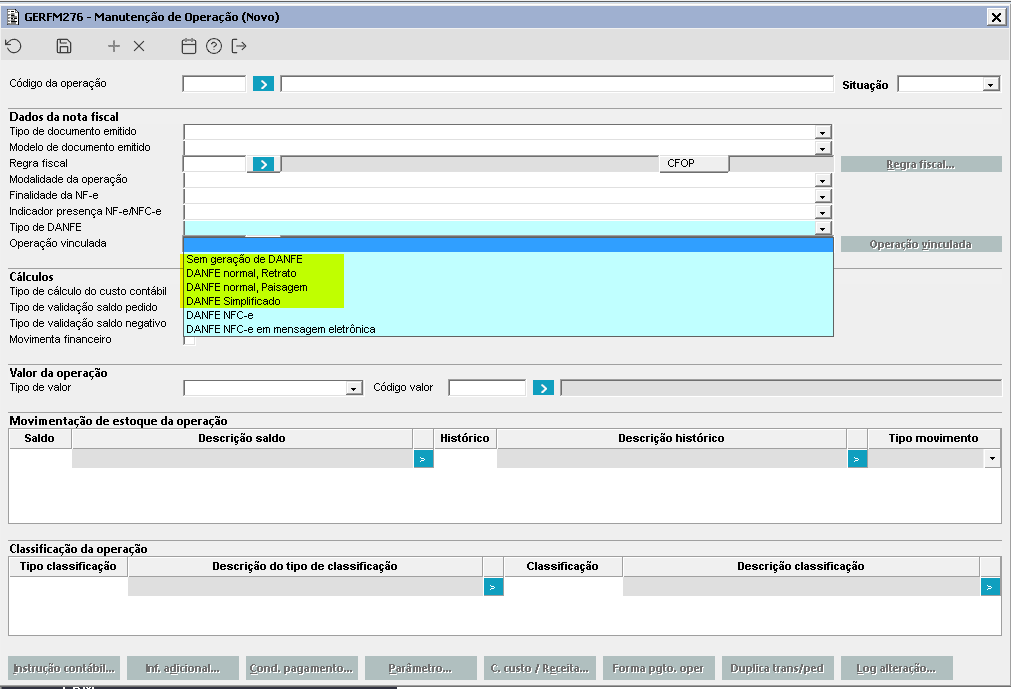Click the empty Saldo cell in first row
Image resolution: width=1011 pixels, height=689 pixels.
pos(40,459)
